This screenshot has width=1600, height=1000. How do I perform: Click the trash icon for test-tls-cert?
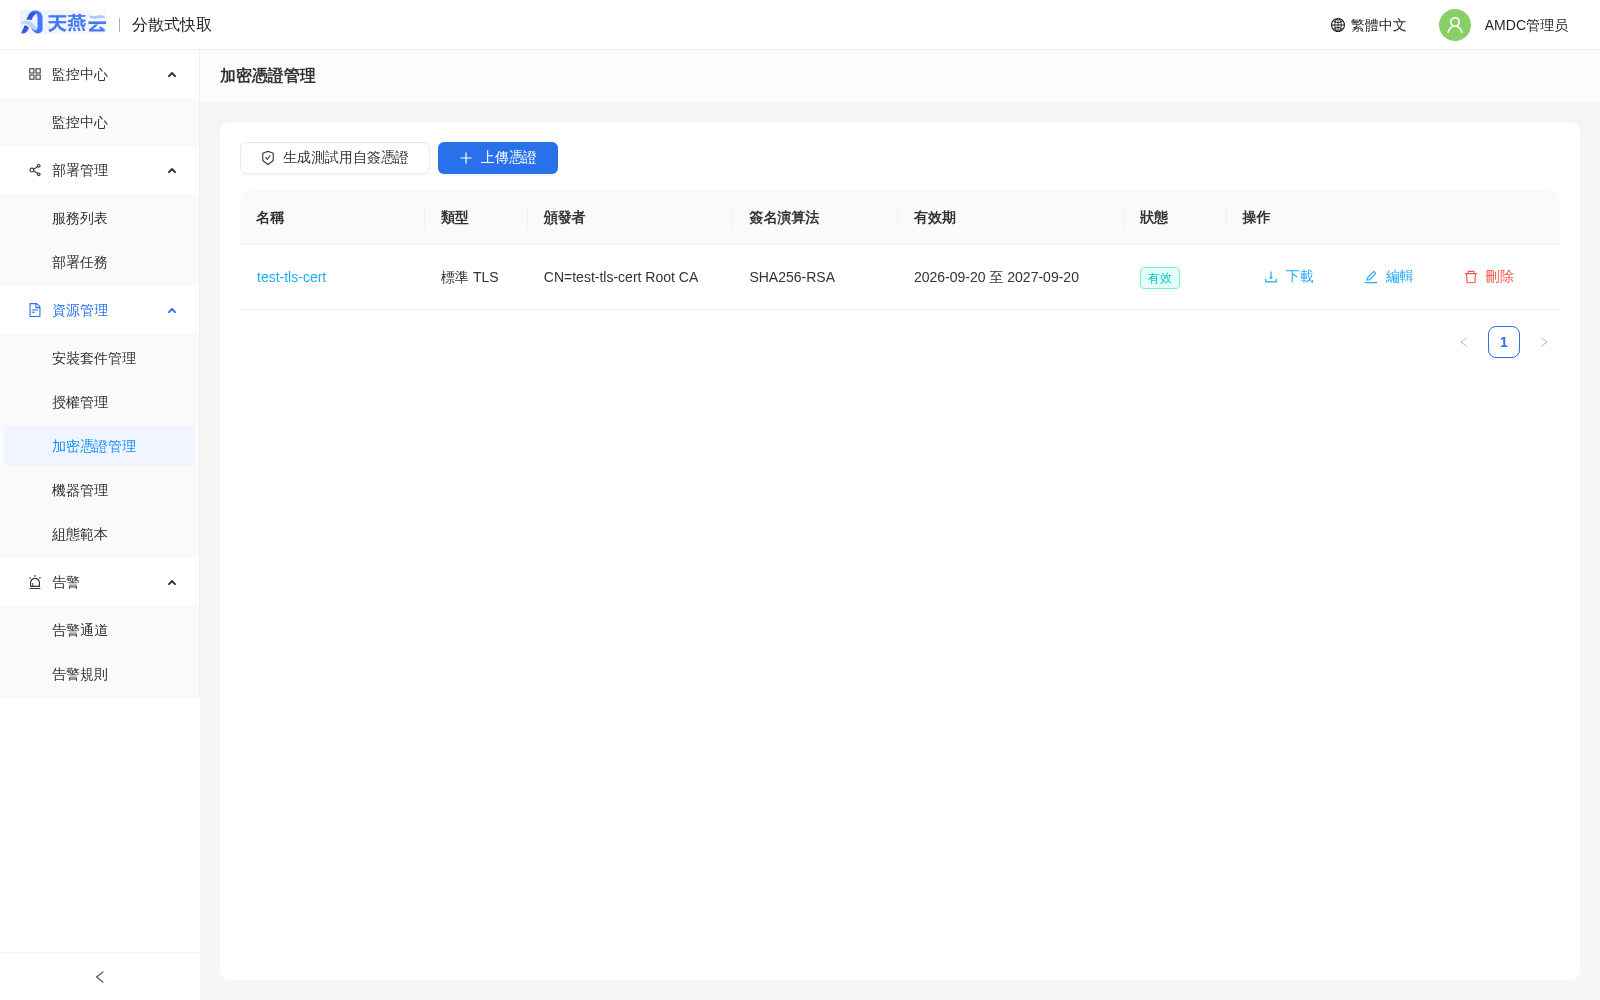click(1471, 277)
